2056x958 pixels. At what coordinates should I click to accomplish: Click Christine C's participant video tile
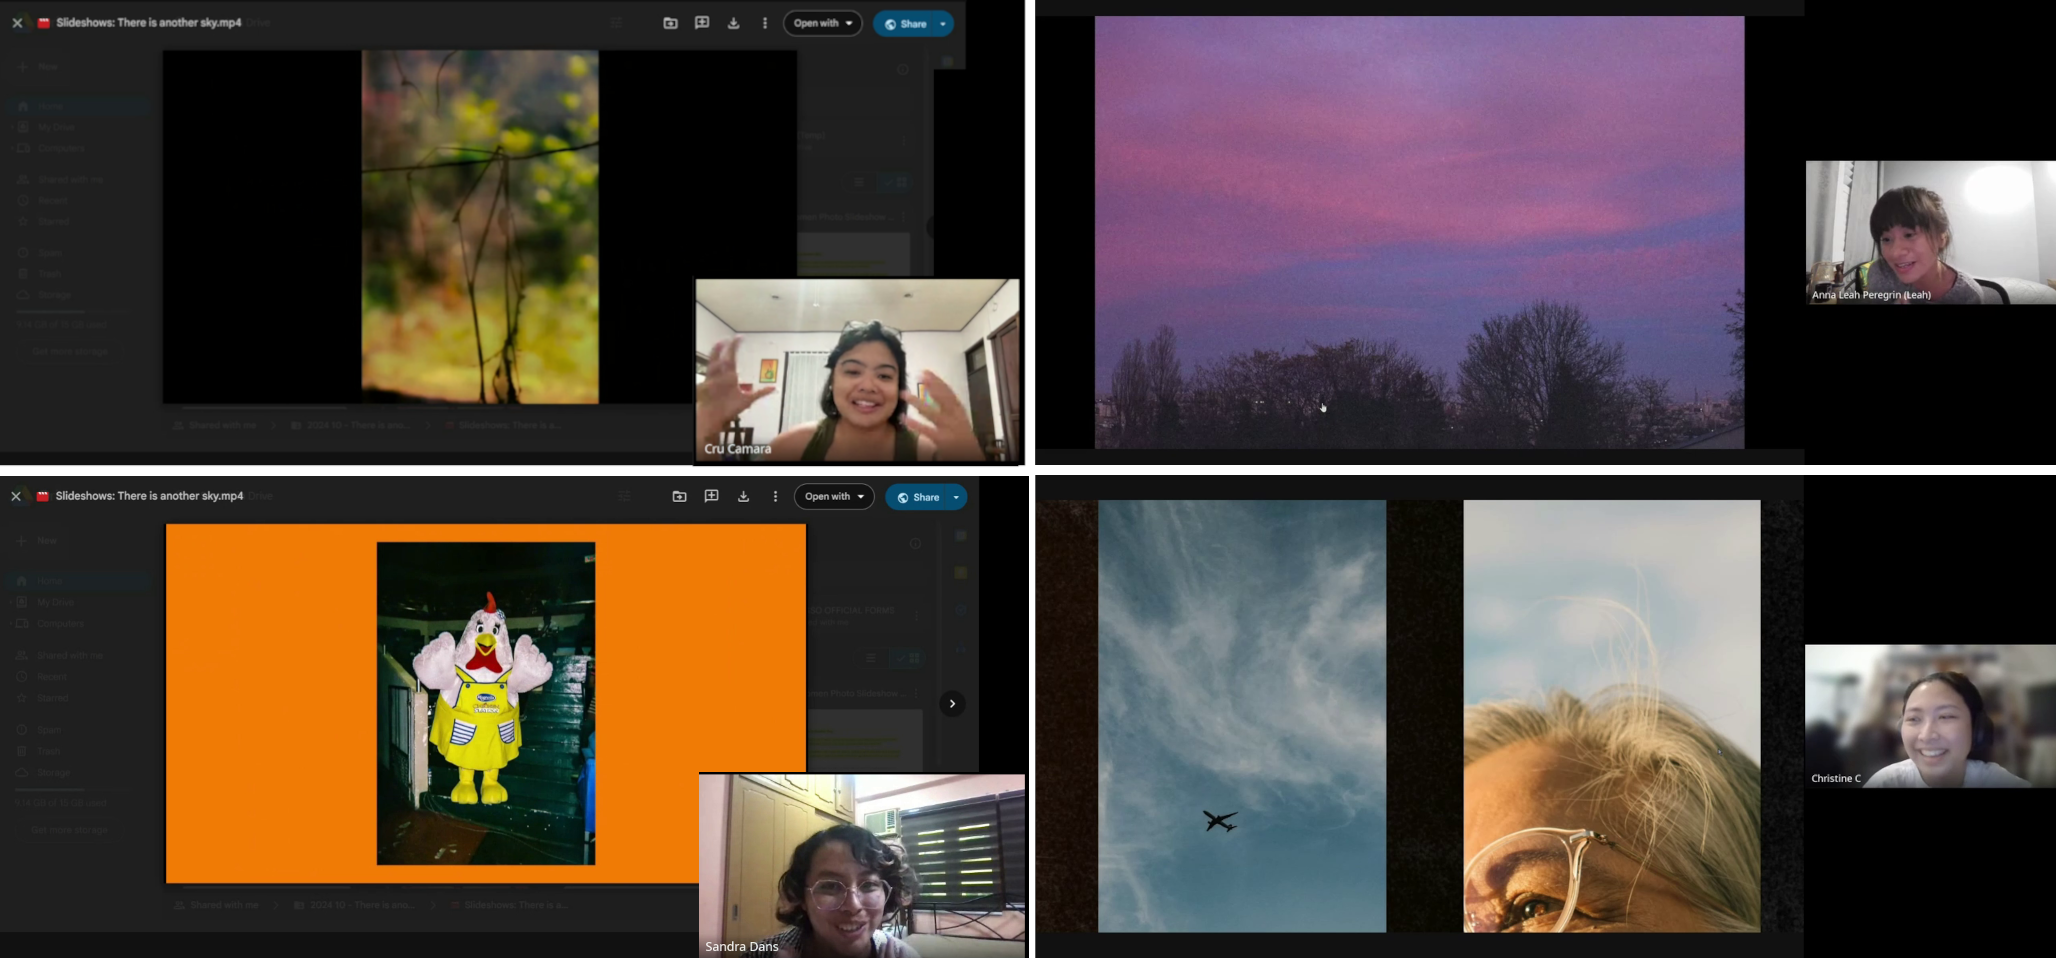coord(1929,716)
